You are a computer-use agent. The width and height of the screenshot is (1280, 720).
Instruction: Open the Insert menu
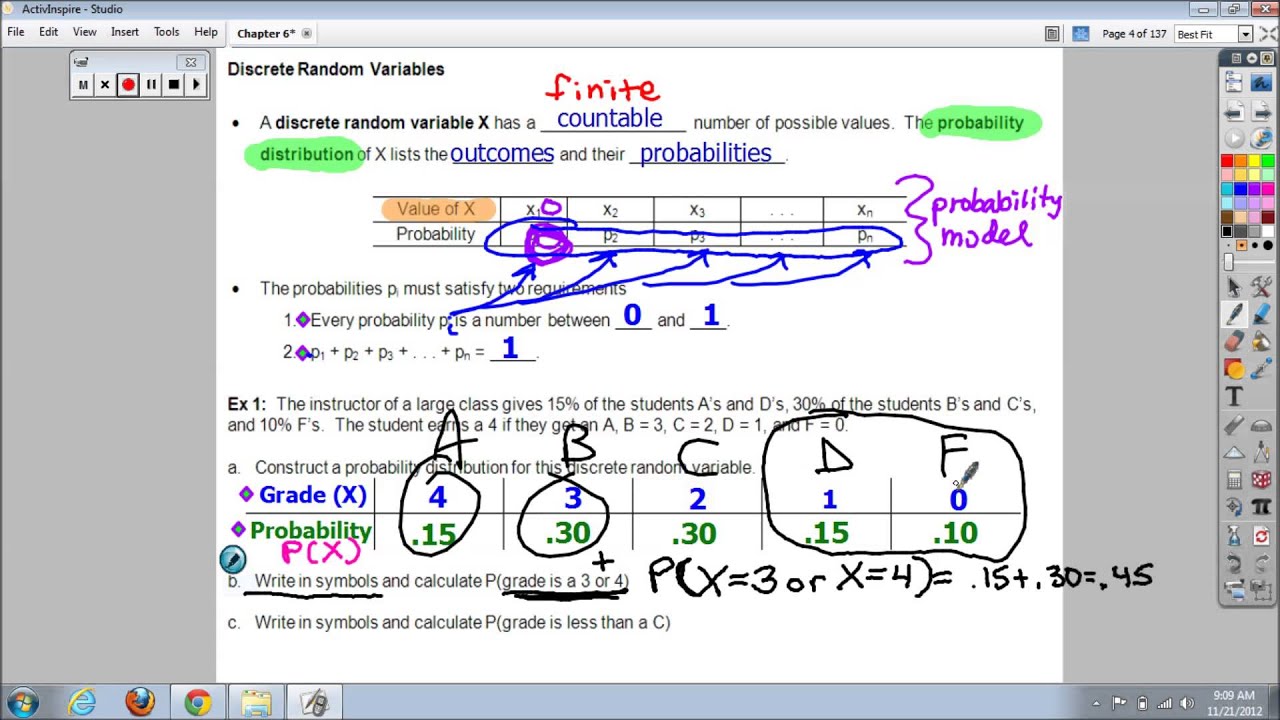(125, 32)
